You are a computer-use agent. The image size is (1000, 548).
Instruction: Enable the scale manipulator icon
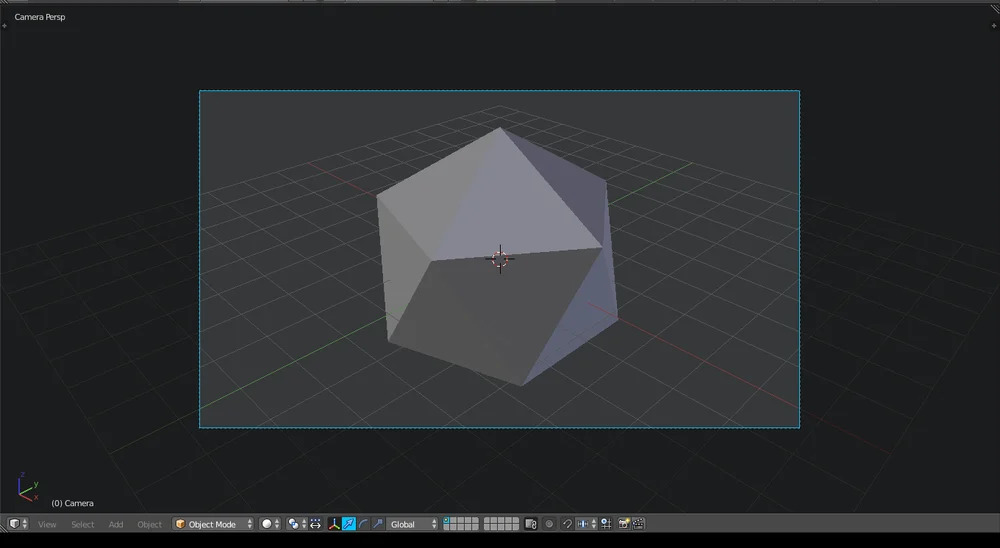tap(377, 524)
